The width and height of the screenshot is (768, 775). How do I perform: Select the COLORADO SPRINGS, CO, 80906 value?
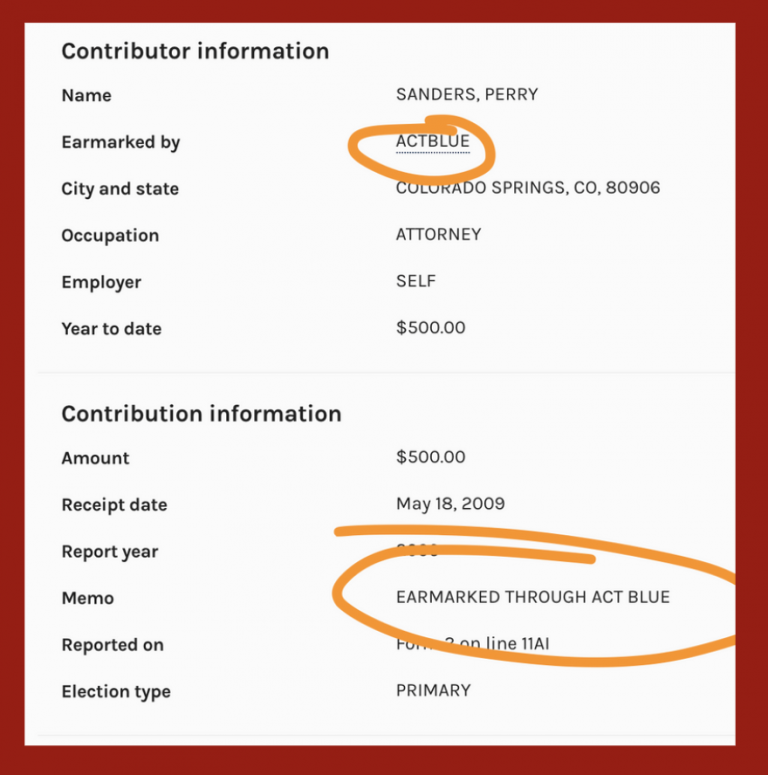(x=528, y=188)
